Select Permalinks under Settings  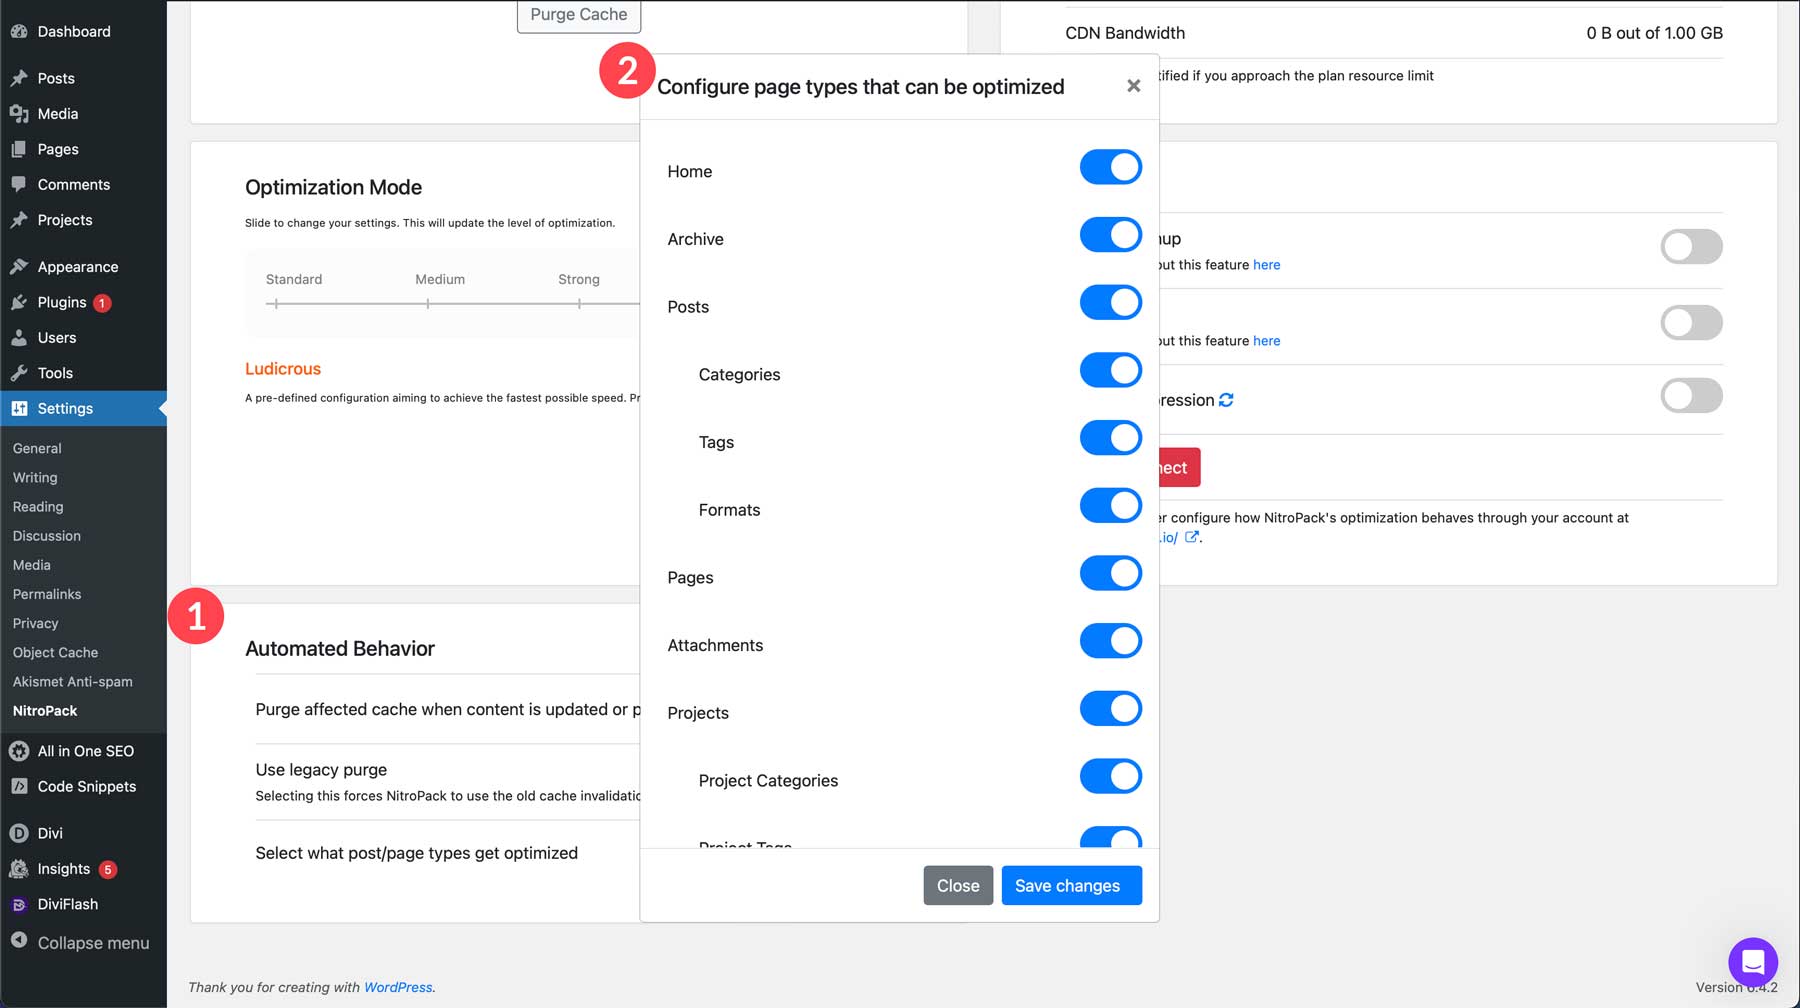point(46,593)
